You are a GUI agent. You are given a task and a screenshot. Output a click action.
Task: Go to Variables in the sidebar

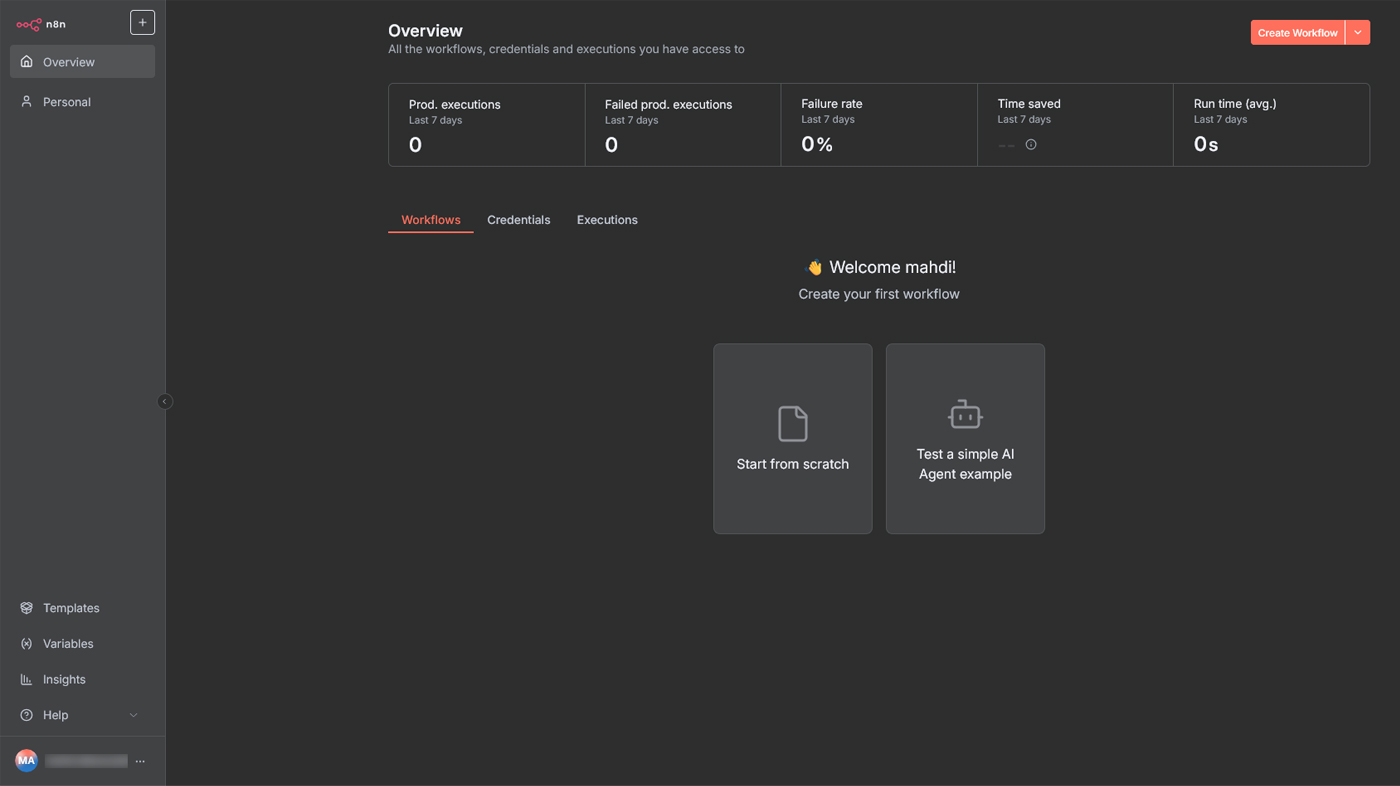coord(68,644)
